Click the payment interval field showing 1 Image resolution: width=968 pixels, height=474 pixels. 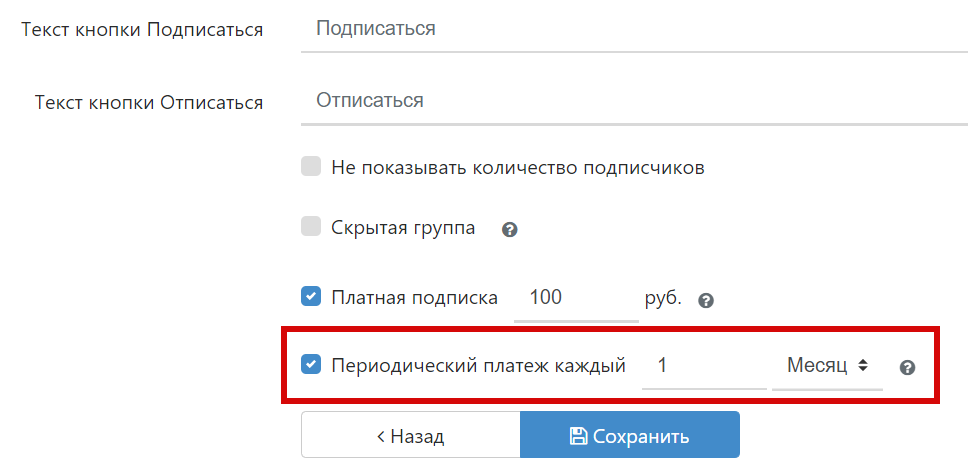point(703,366)
